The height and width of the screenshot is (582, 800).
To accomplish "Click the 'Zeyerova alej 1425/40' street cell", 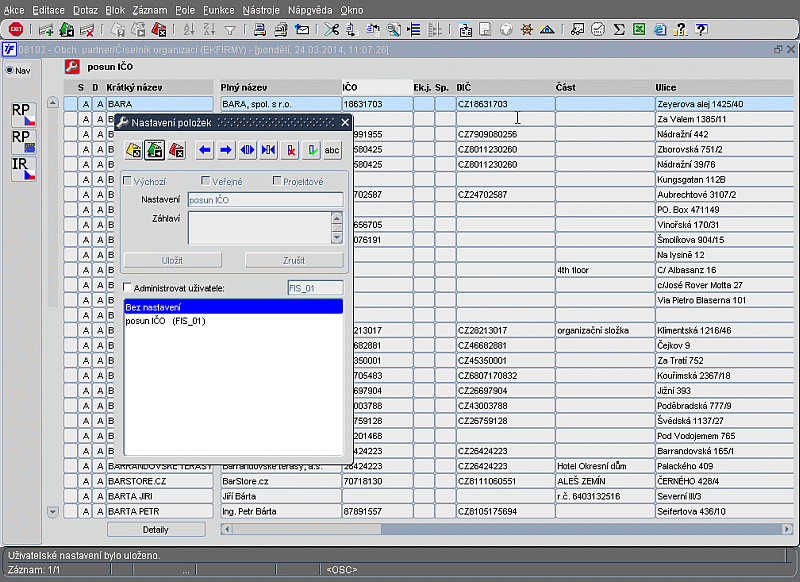I will point(724,104).
